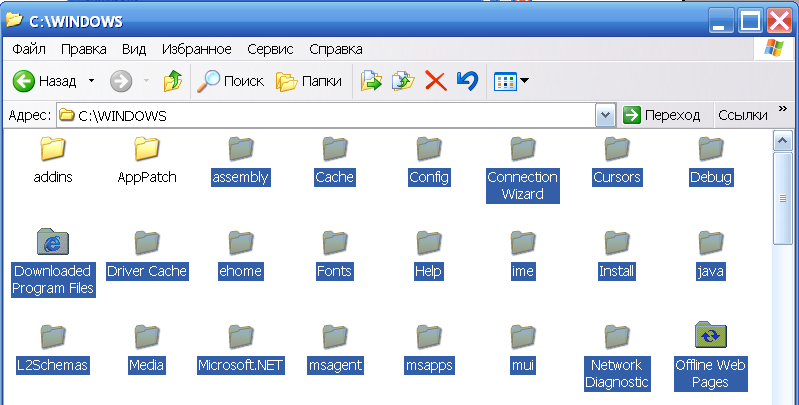Expand the Forward history dropdown arrow
The height and width of the screenshot is (405, 799).
coord(146,80)
